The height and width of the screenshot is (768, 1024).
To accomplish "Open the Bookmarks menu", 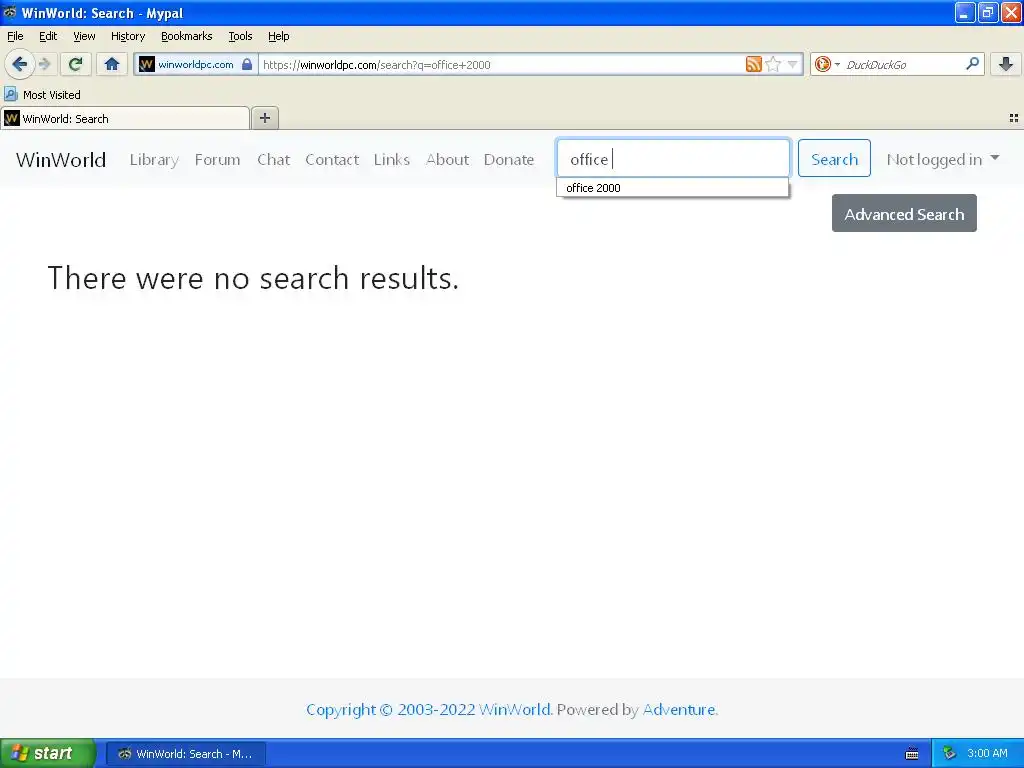I will click(187, 36).
